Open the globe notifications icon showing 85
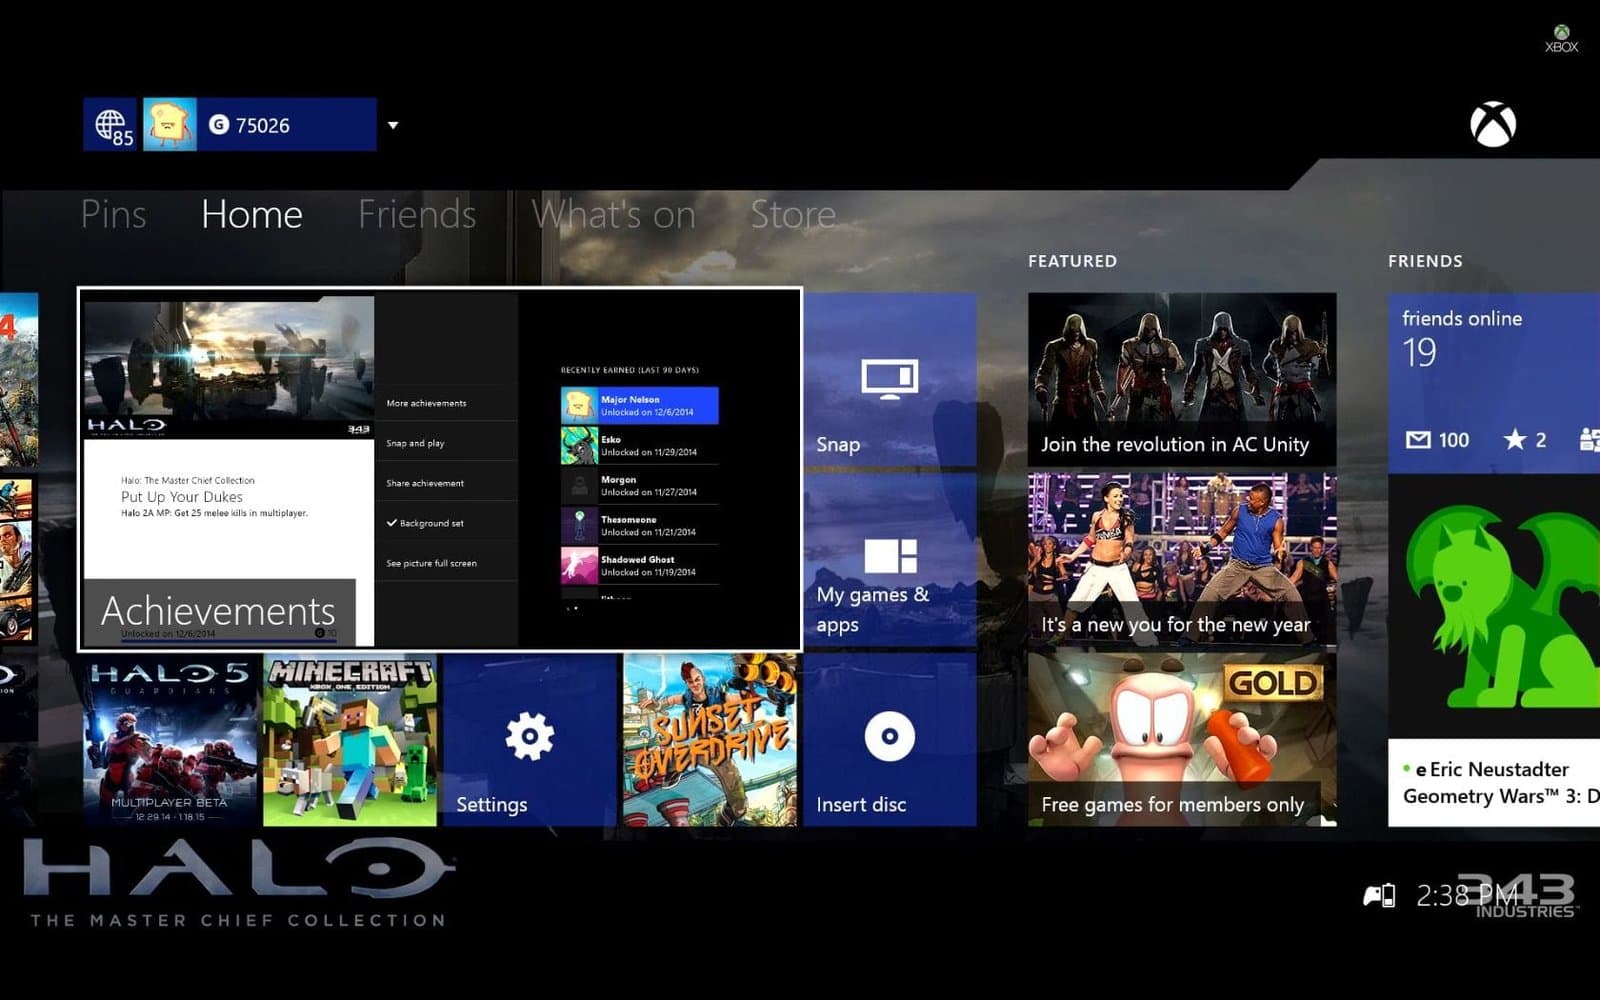Viewport: 1600px width, 1000px height. coord(111,125)
